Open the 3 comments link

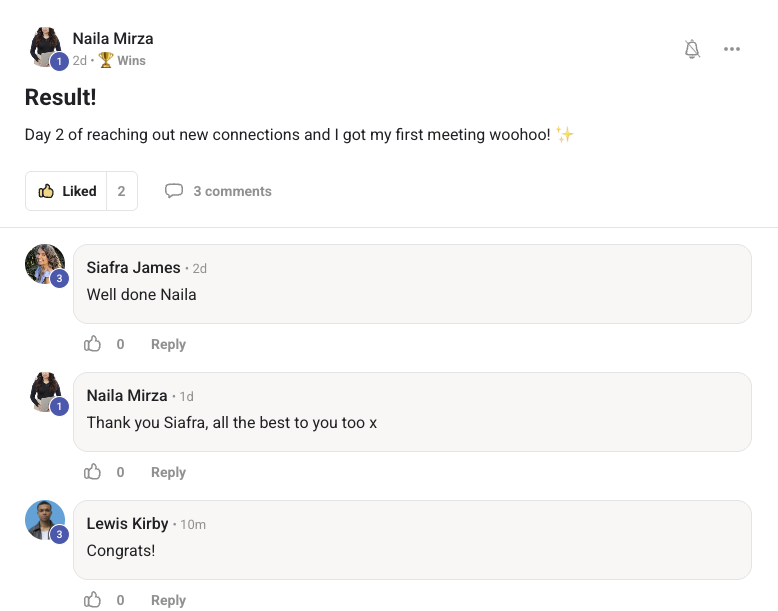point(232,191)
